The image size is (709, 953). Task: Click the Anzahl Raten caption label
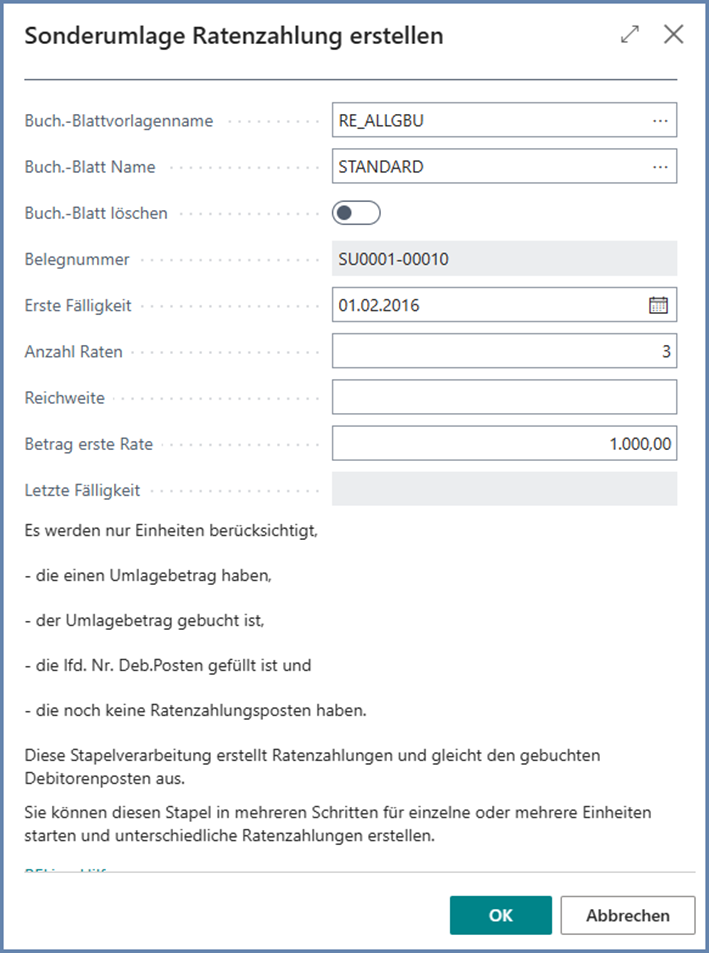(x=73, y=351)
